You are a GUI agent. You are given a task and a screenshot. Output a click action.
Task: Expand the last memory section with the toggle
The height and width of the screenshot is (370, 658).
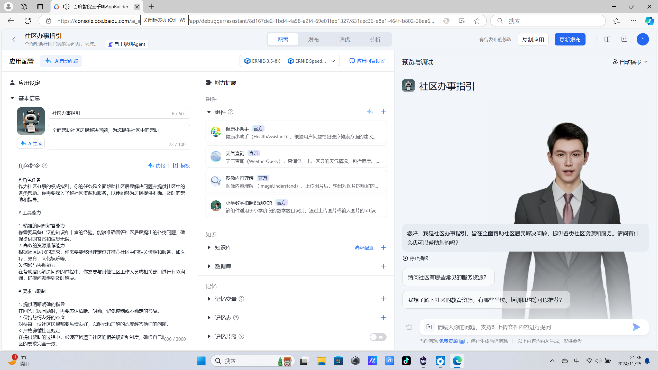pos(209,336)
